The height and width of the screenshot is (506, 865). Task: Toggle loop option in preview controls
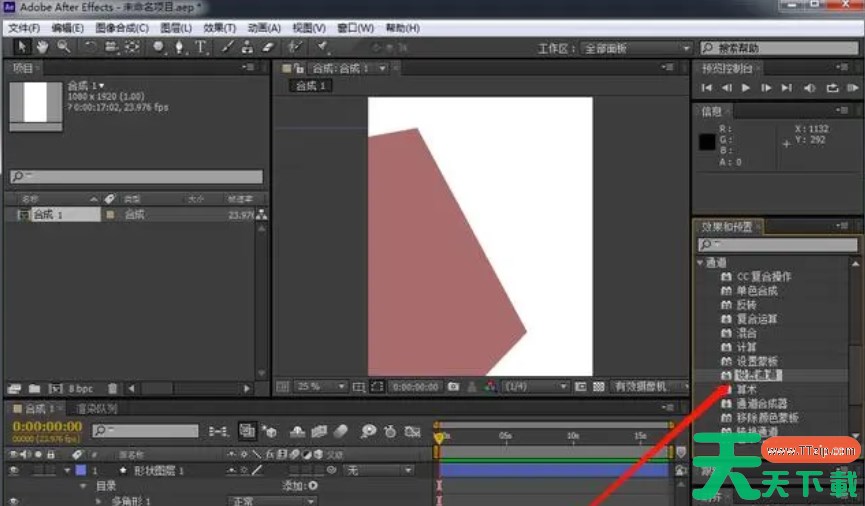pyautogui.click(x=830, y=88)
